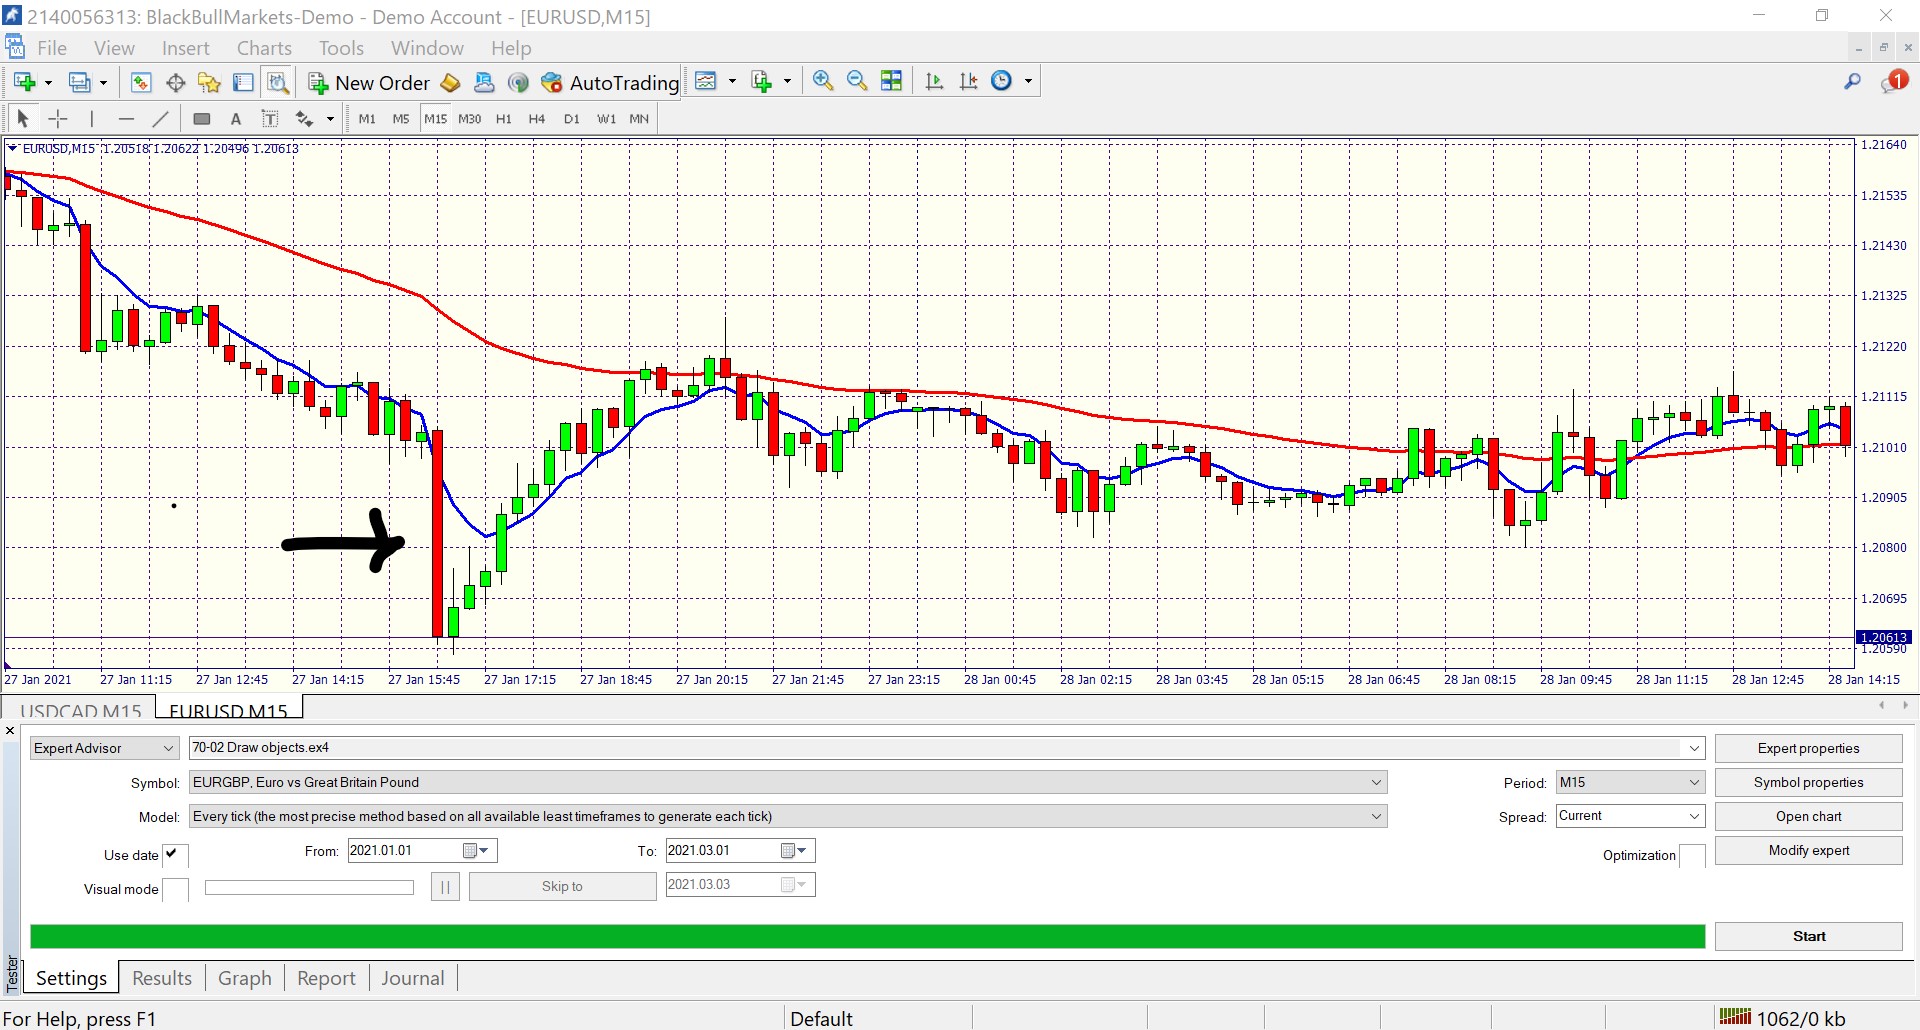Open the New Order window
1920x1030 pixels.
(369, 83)
